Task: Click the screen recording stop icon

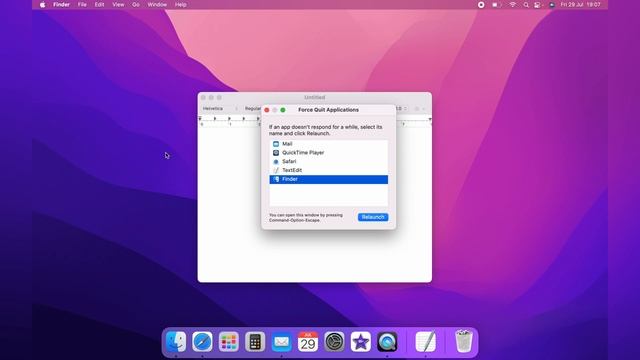Action: 481,4
